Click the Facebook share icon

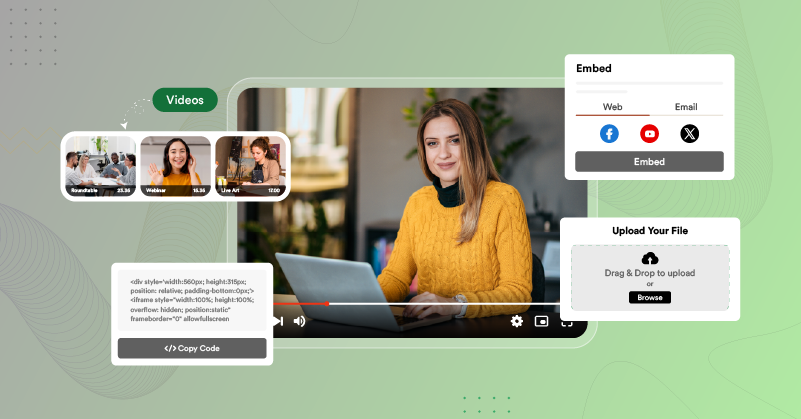click(609, 134)
